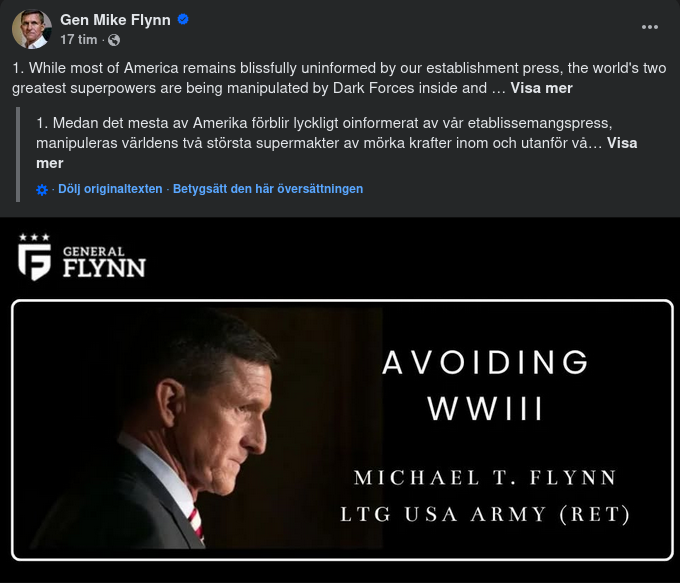Viewport: 680px width, 583px height.
Task: Open the "AVOIDING WWIII" title image
Action: pos(486,384)
